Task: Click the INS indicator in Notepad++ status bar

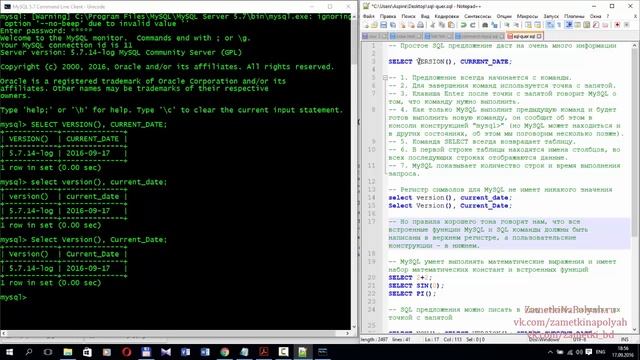Action: pos(624,340)
